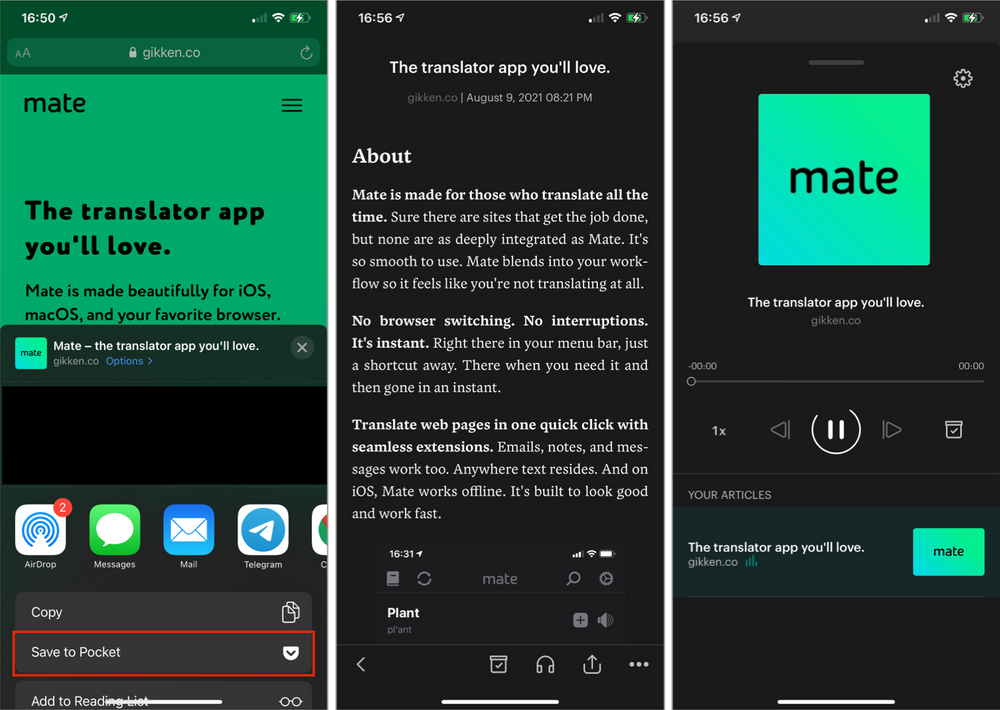
Task: Tap the share icon in the reader toolbar
Action: point(591,664)
